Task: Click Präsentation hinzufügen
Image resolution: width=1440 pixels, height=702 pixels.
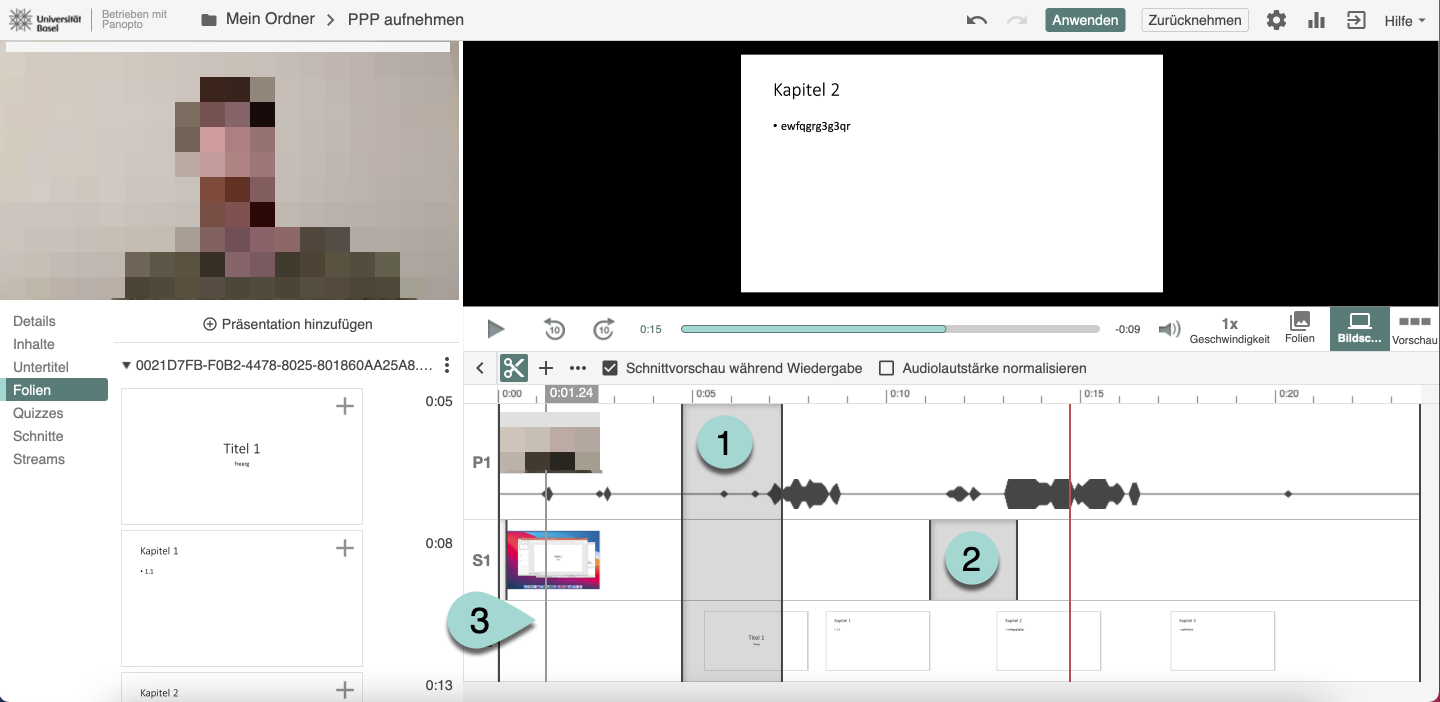Action: tap(288, 324)
